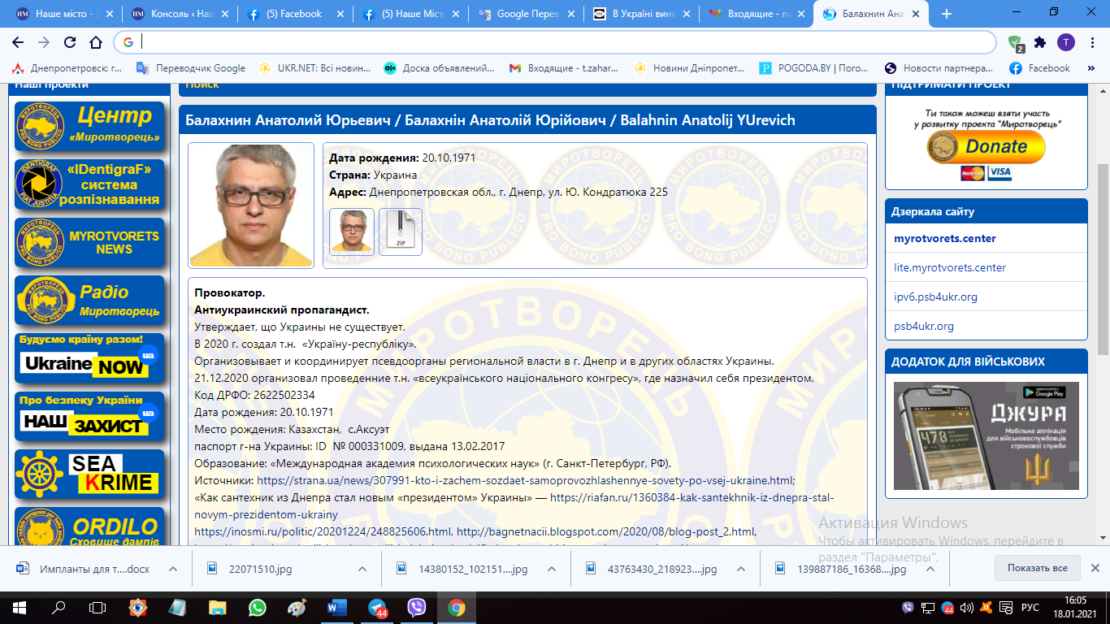Screen dimensions: 1110x624
Task: Click the browser forward arrow
Action: (x=44, y=42)
